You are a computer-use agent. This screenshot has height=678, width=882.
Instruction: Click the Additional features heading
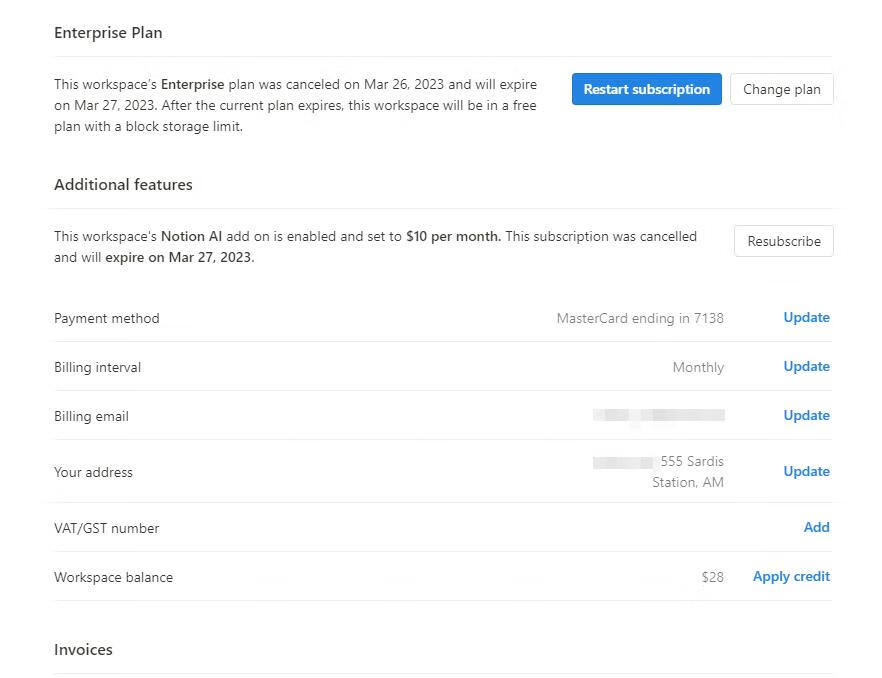[x=123, y=185]
